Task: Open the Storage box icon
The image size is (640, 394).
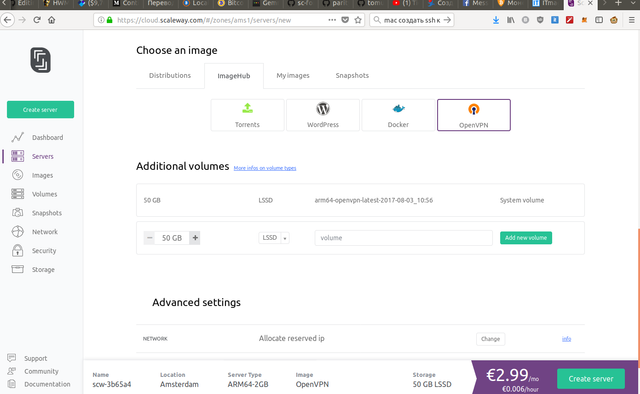Action: tap(18, 269)
